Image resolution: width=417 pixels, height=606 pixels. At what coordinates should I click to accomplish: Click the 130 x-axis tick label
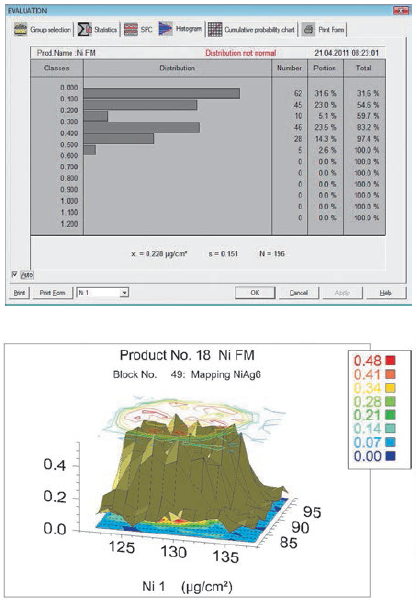click(174, 552)
